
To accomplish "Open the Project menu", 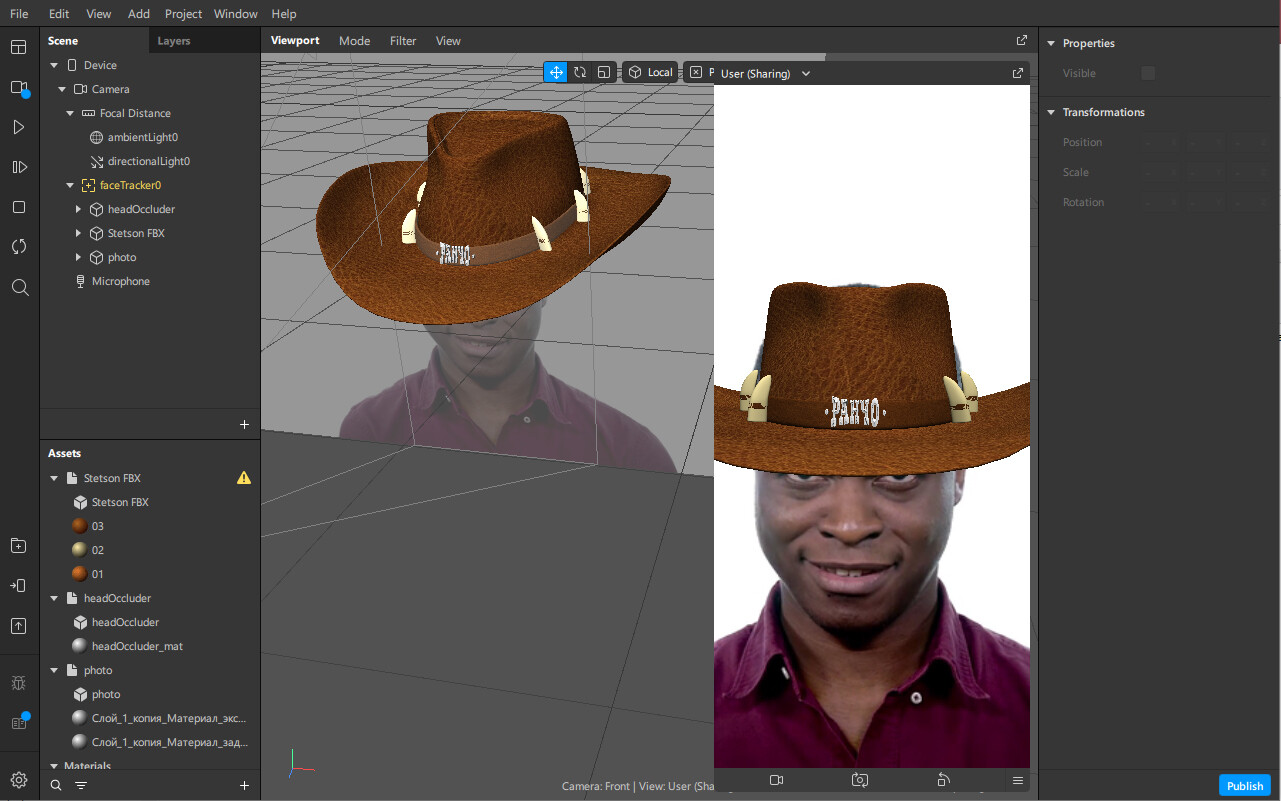I will point(182,13).
